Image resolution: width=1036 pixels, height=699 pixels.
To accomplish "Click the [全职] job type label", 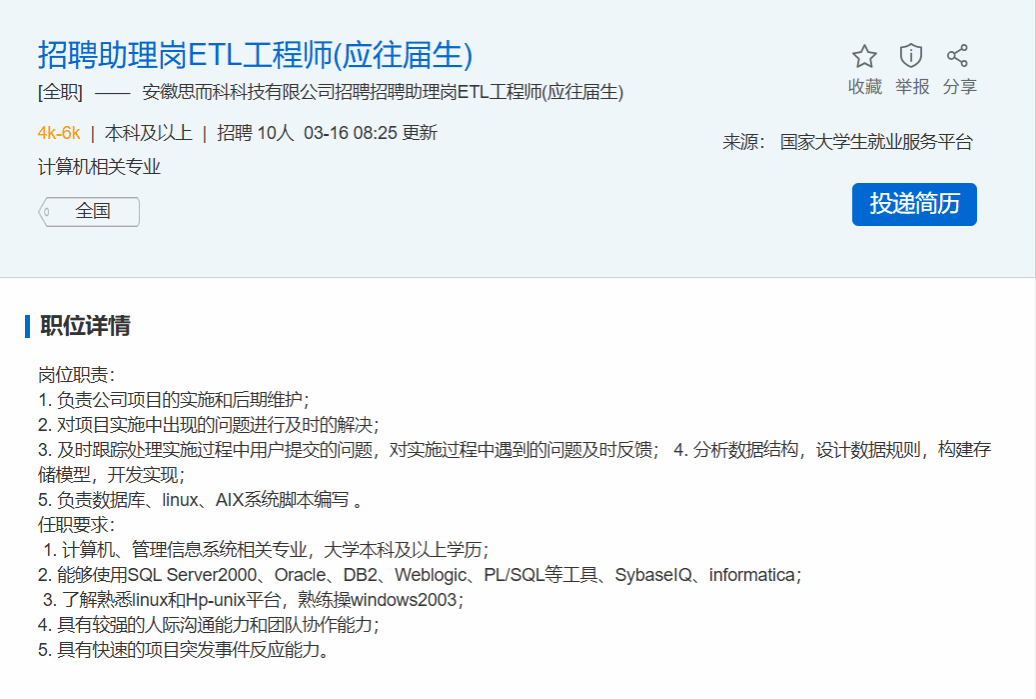I will 60,93.
